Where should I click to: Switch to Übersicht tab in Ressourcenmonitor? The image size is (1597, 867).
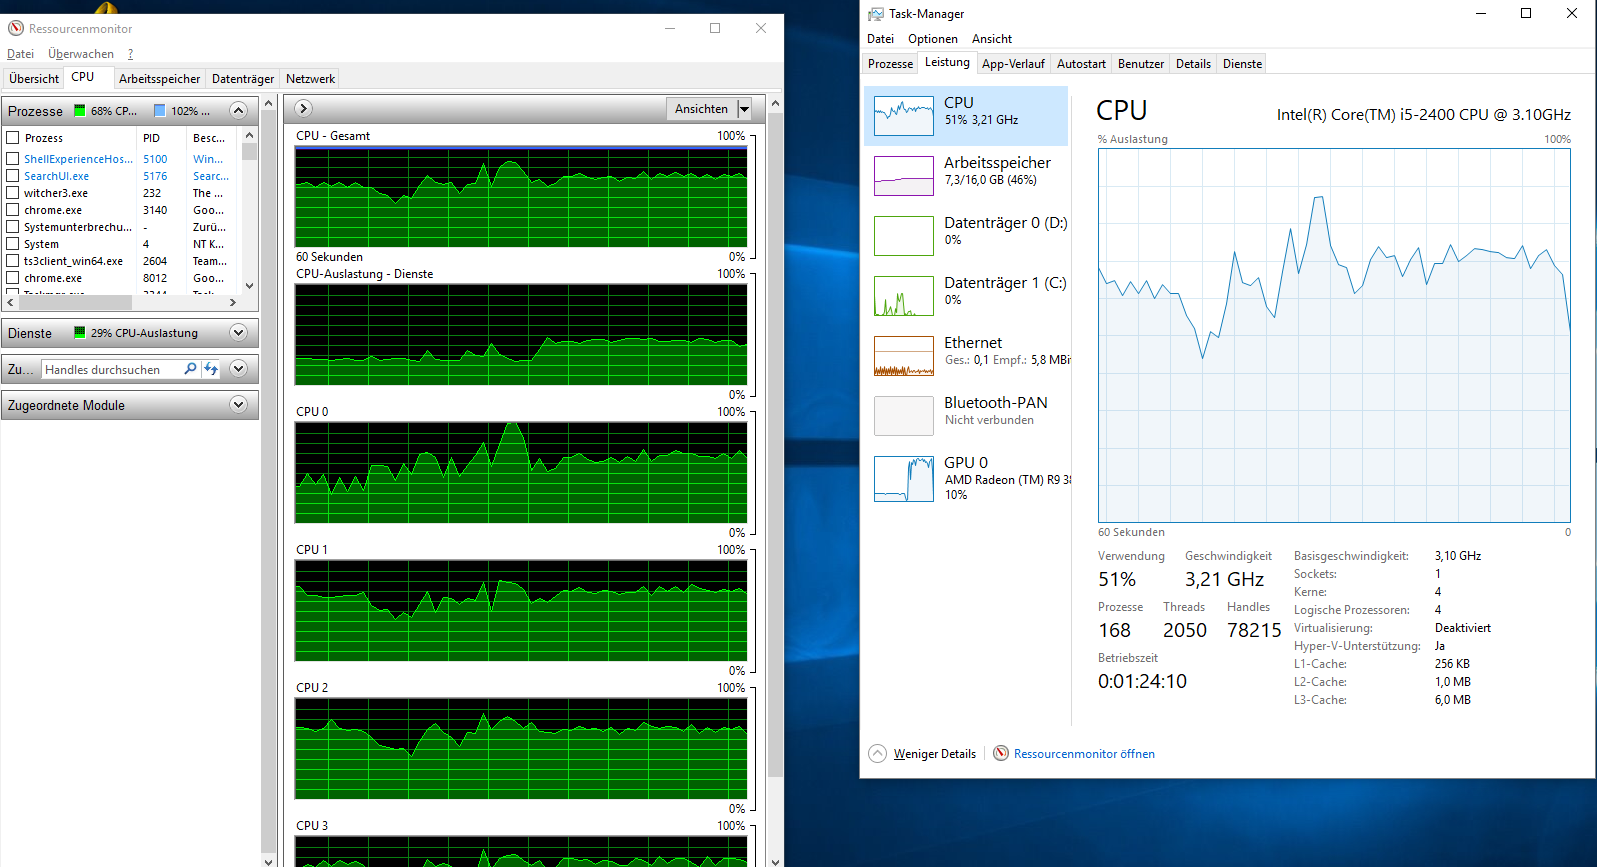point(34,79)
